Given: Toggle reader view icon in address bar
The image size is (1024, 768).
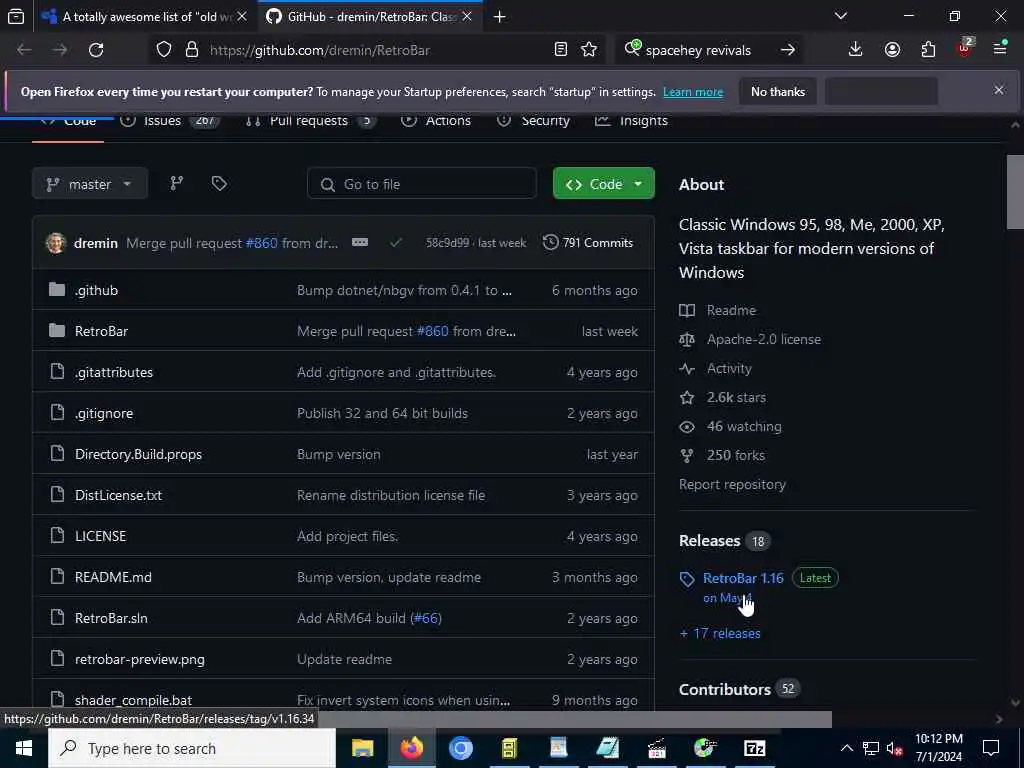Looking at the screenshot, I should 560,50.
